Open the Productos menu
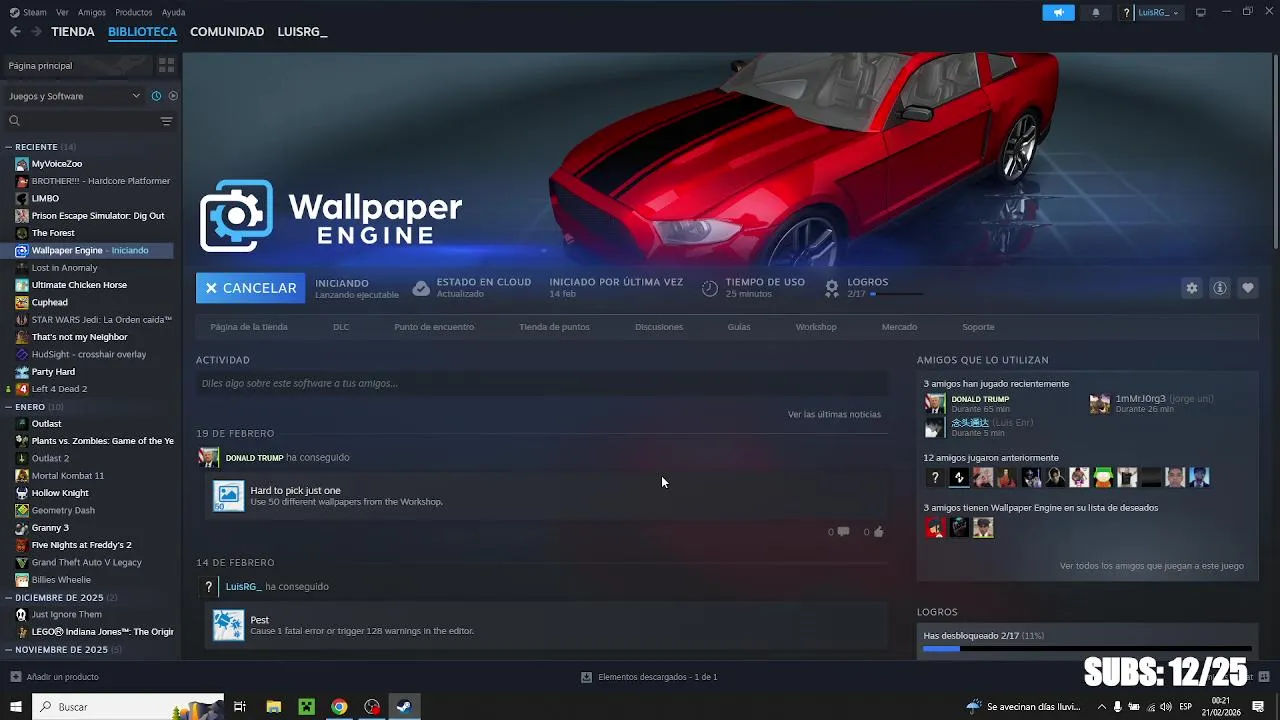The image size is (1280, 720). pos(134,12)
